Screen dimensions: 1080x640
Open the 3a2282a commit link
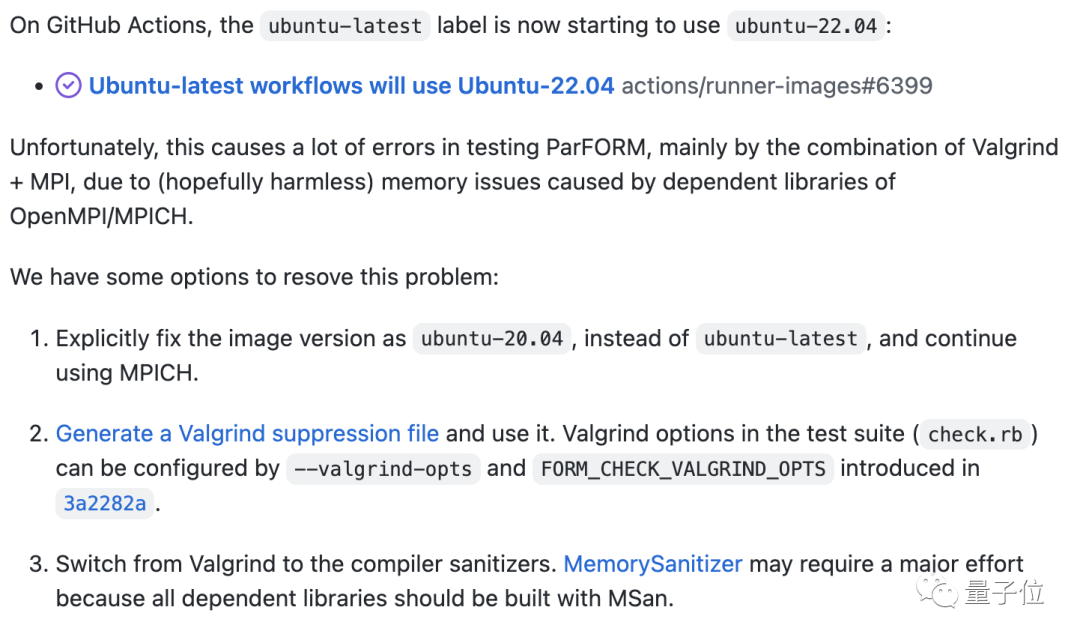[x=105, y=503]
